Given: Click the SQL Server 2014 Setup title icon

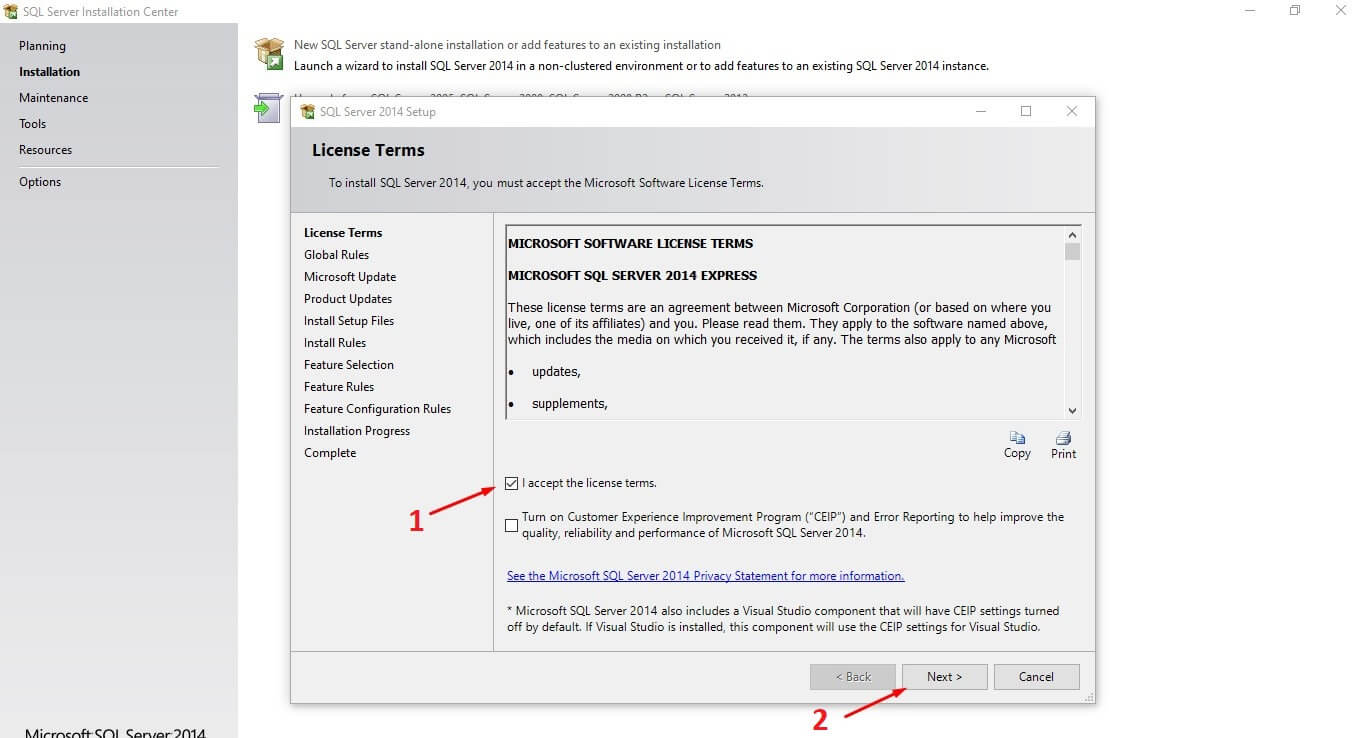Looking at the screenshot, I should tap(308, 112).
